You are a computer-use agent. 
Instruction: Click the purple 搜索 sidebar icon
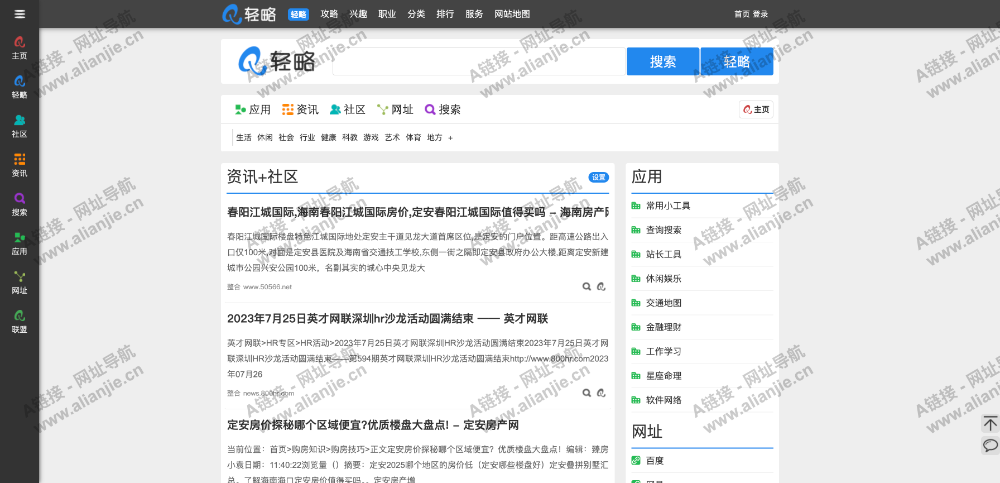pos(19,203)
